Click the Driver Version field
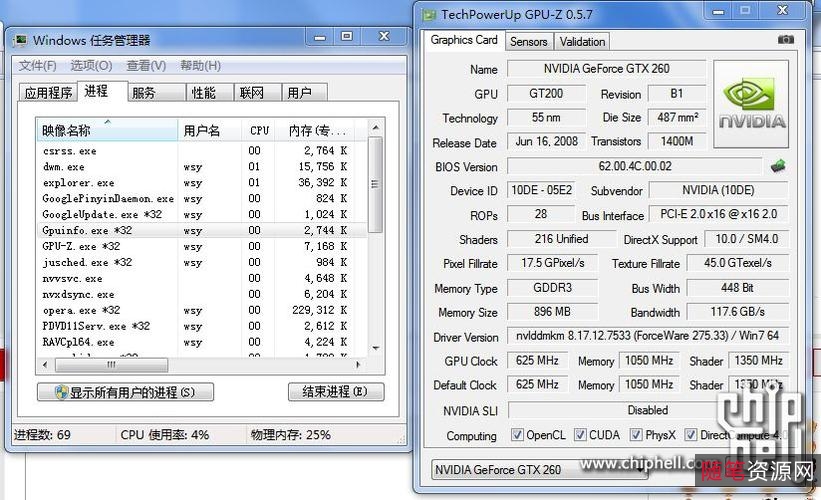 [647, 336]
